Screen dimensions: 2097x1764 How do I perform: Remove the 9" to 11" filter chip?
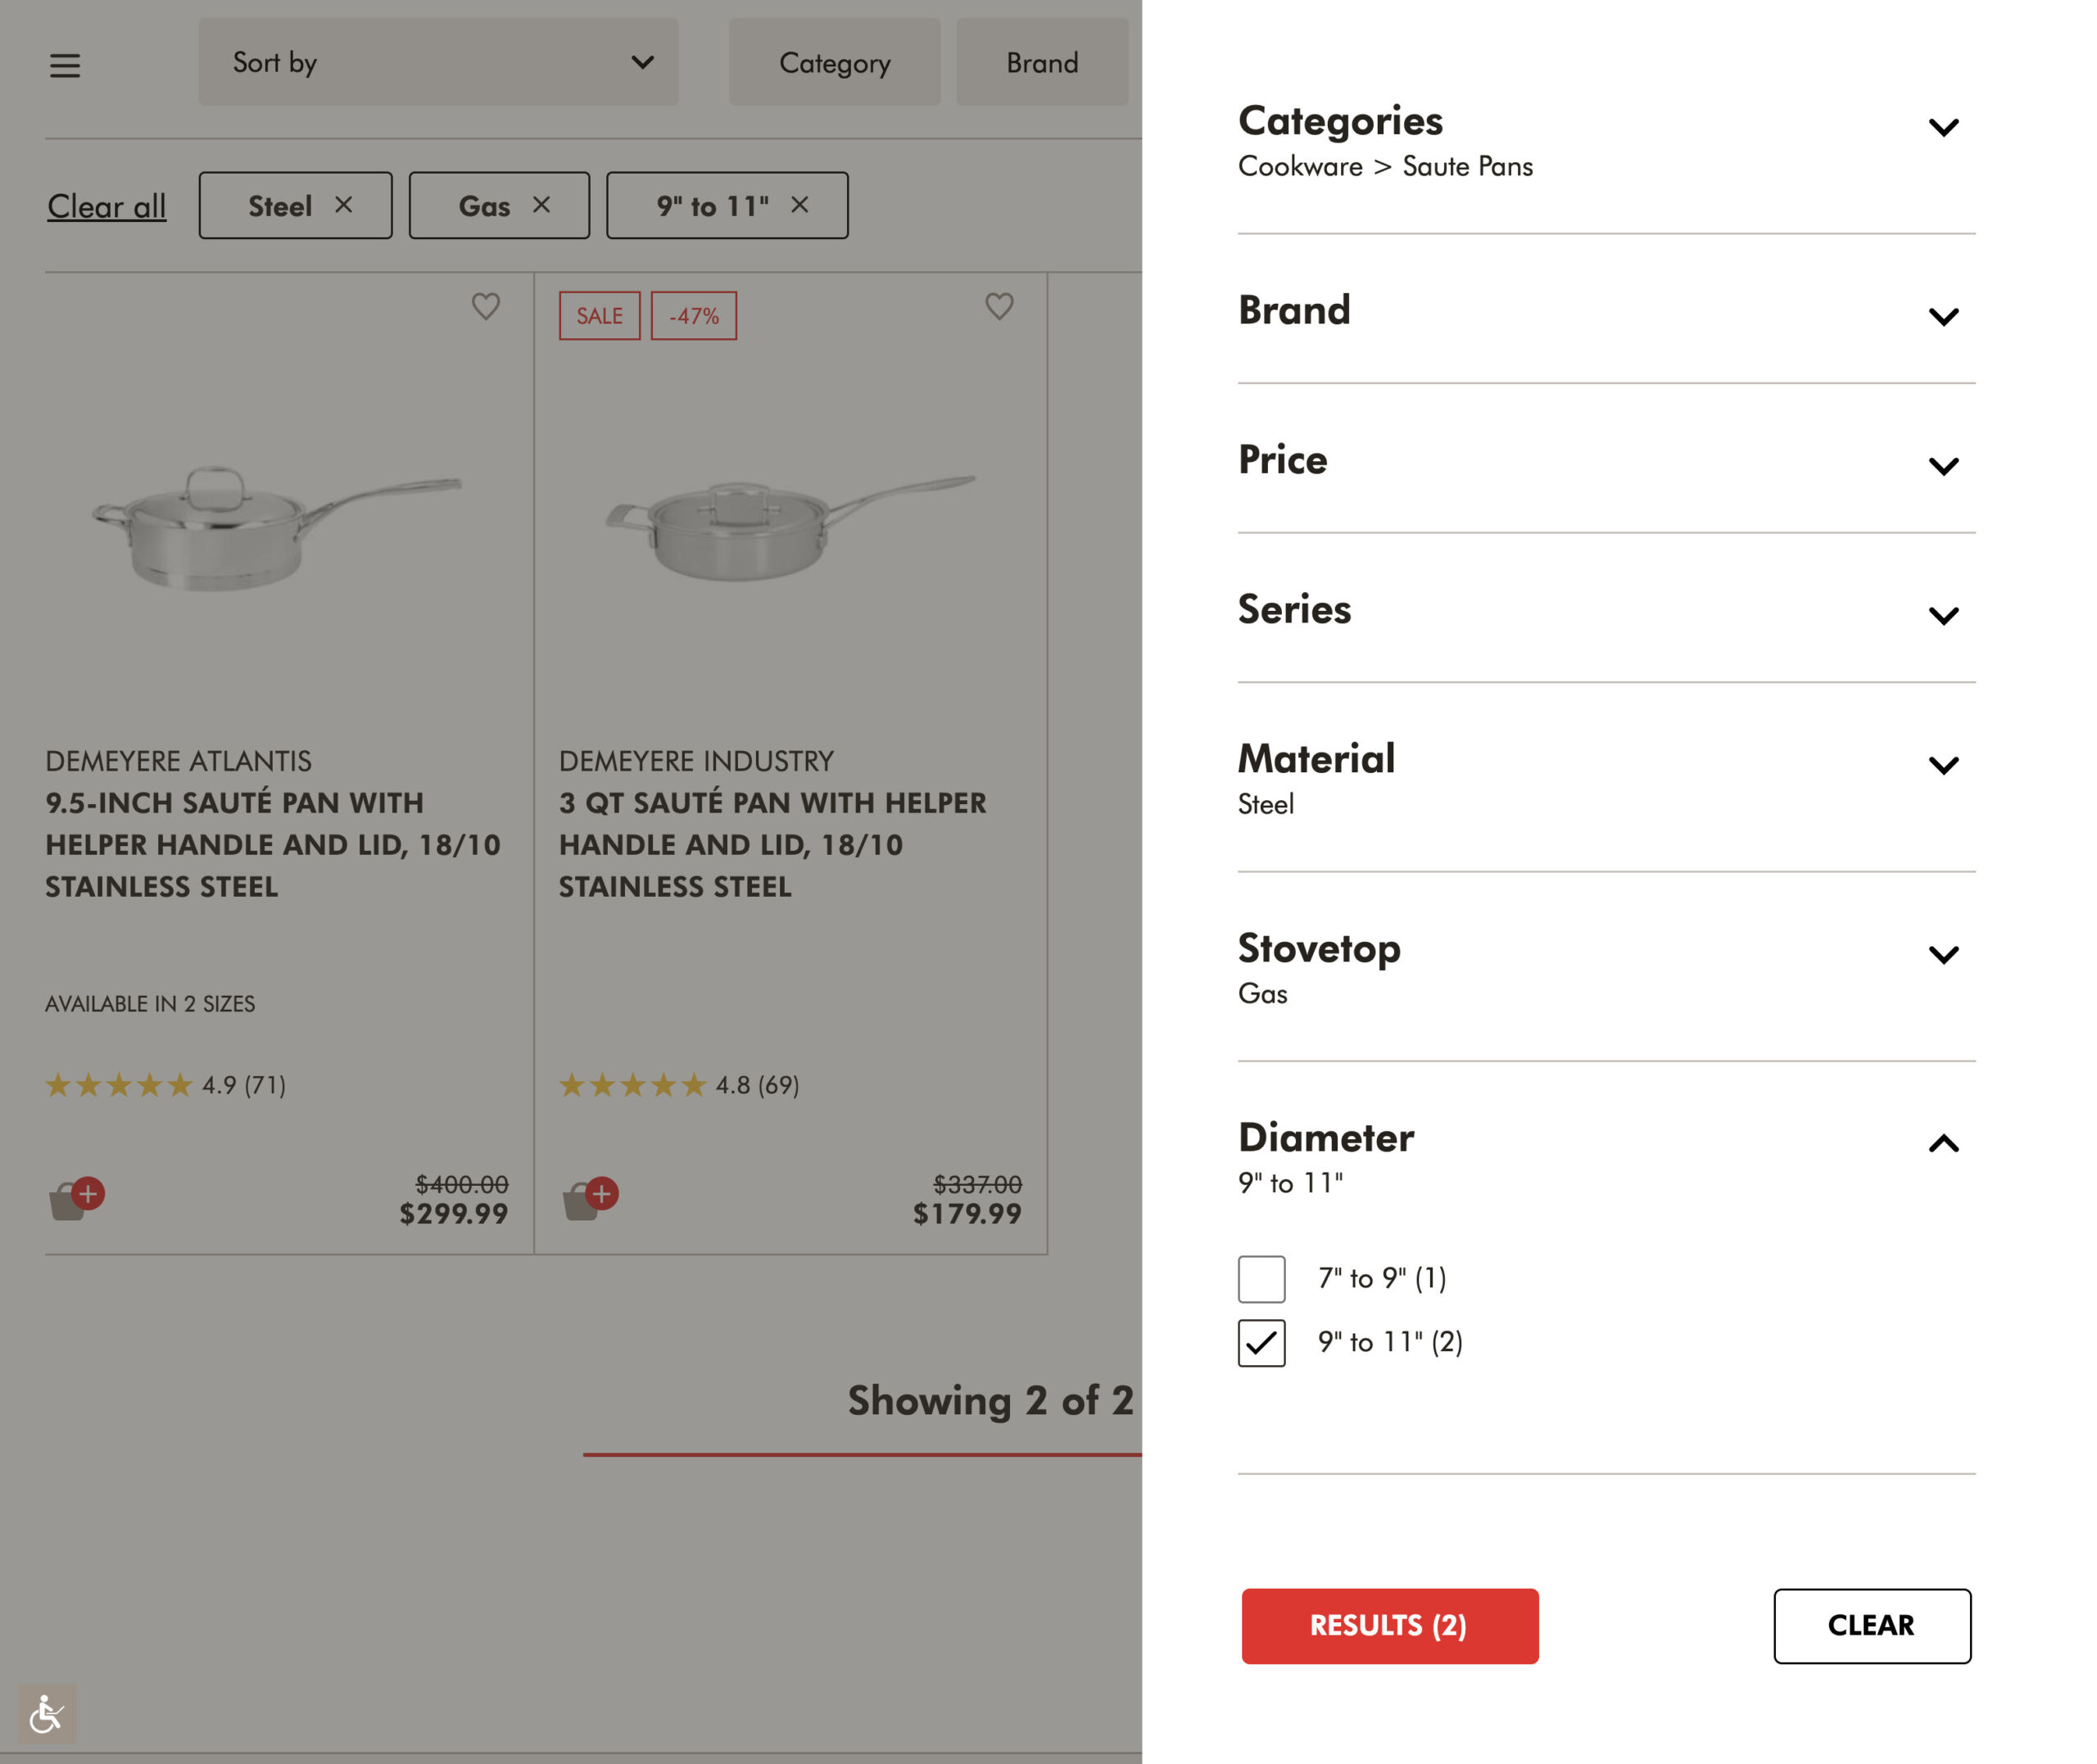point(799,205)
